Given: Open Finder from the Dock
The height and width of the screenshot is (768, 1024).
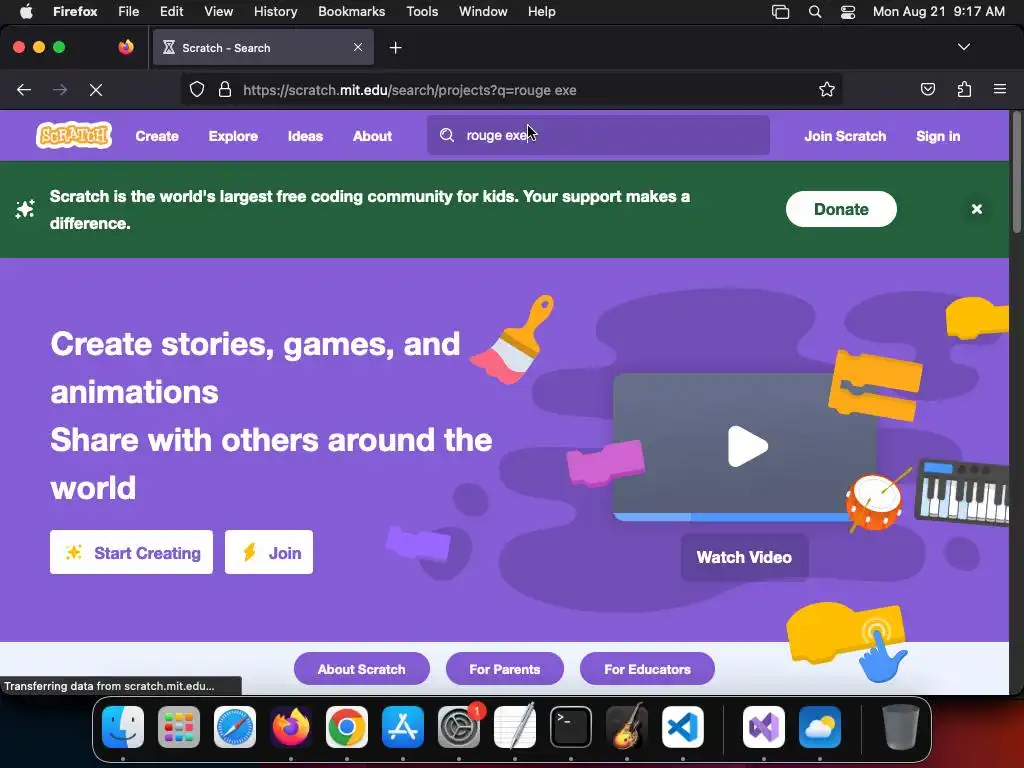Looking at the screenshot, I should click(x=123, y=727).
